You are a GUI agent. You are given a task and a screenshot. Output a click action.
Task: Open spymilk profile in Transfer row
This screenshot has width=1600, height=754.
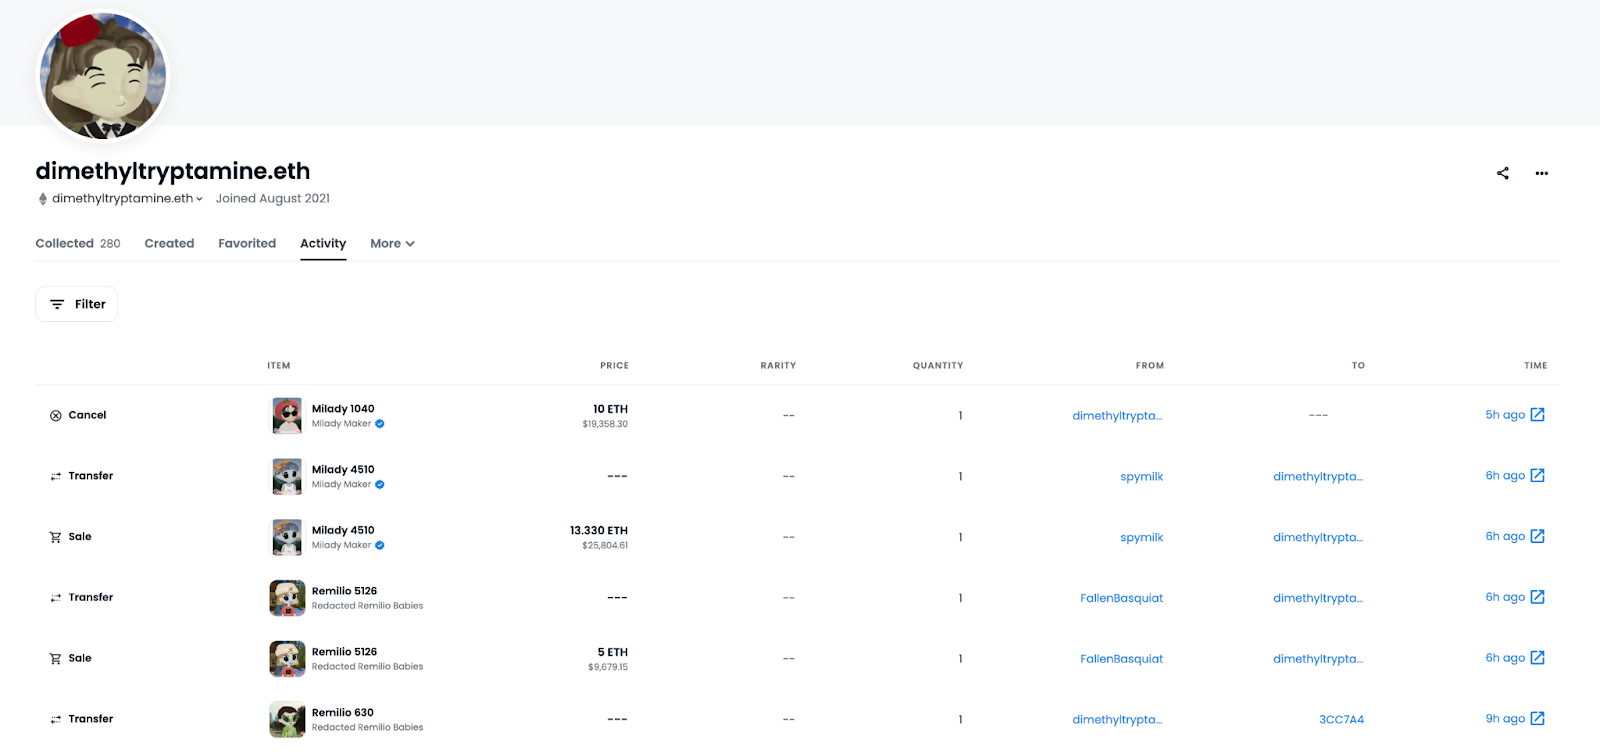1141,477
